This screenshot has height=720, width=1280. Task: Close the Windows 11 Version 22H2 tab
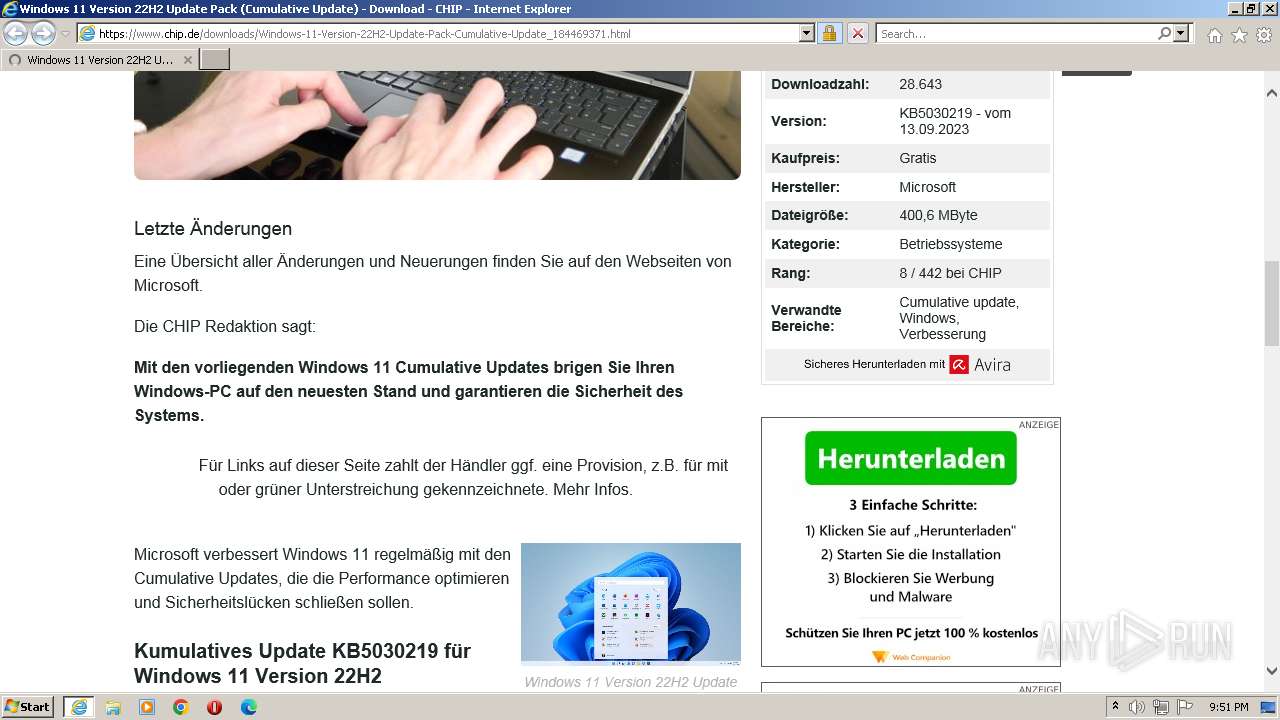[x=188, y=60]
